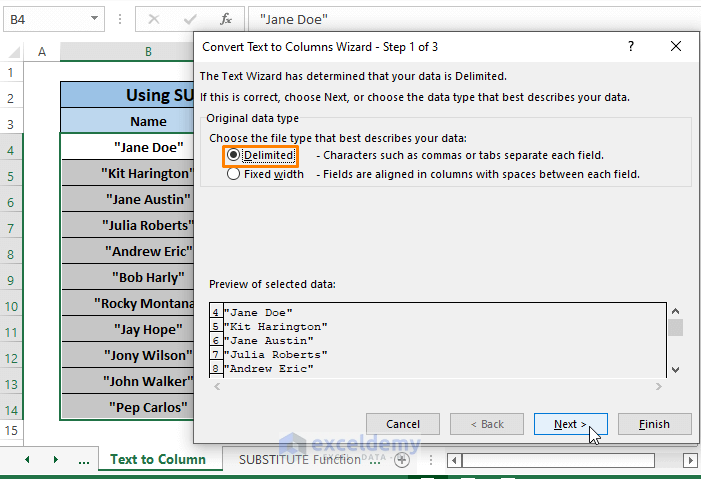Click the formula bar cancel X icon
Screen dimensions: 701x479
[154, 19]
